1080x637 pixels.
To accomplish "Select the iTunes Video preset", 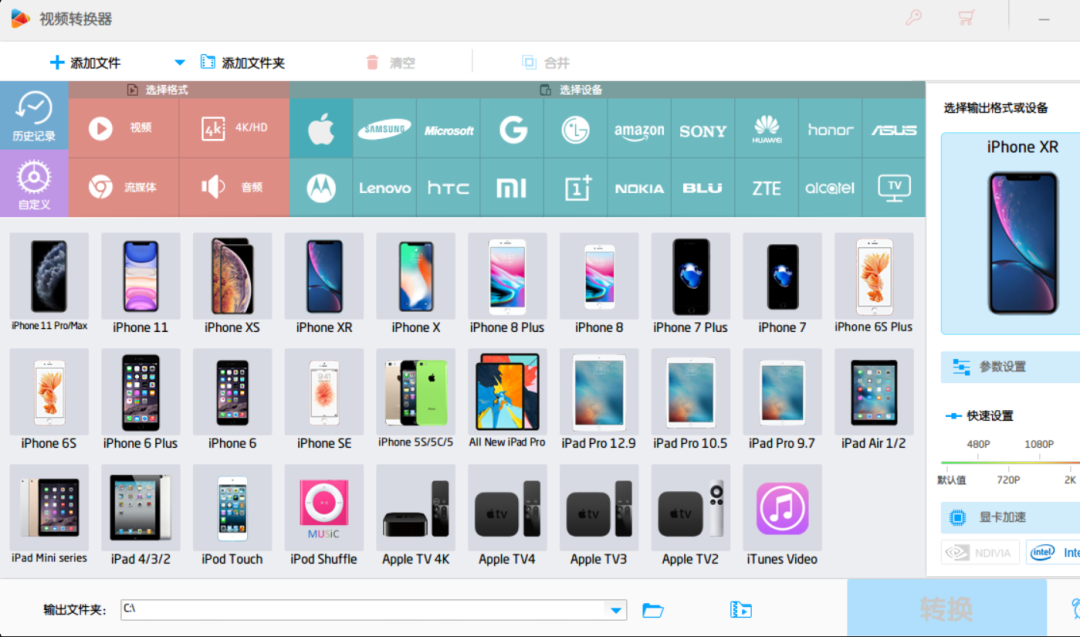I will (782, 515).
